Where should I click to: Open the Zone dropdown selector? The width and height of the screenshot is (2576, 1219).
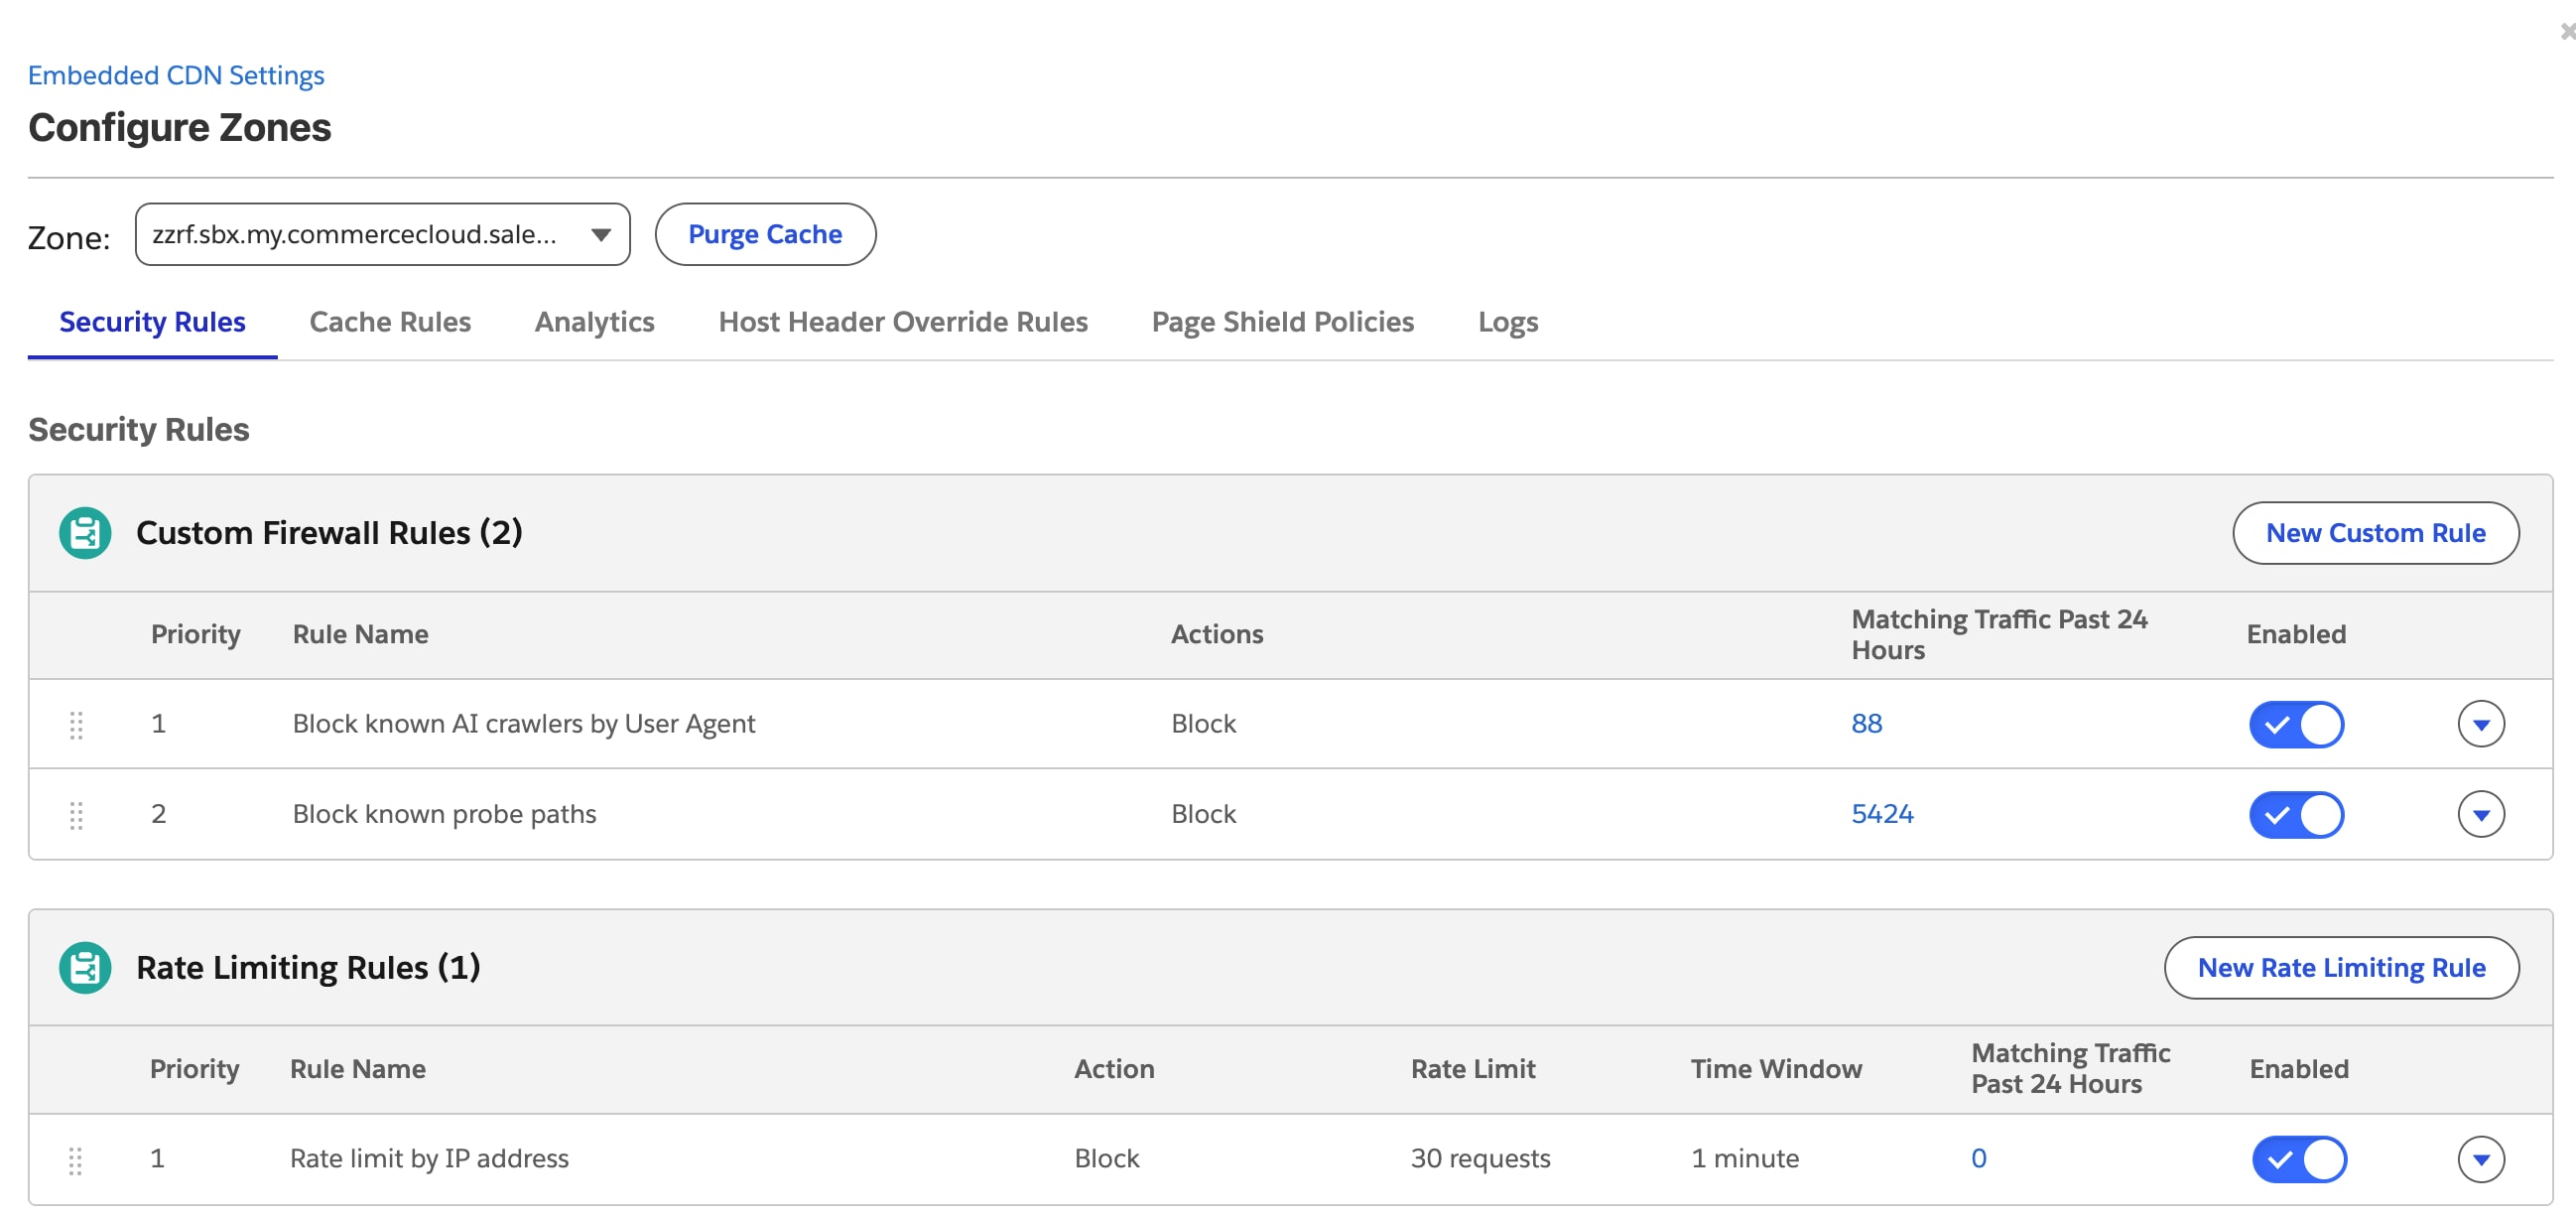382,234
